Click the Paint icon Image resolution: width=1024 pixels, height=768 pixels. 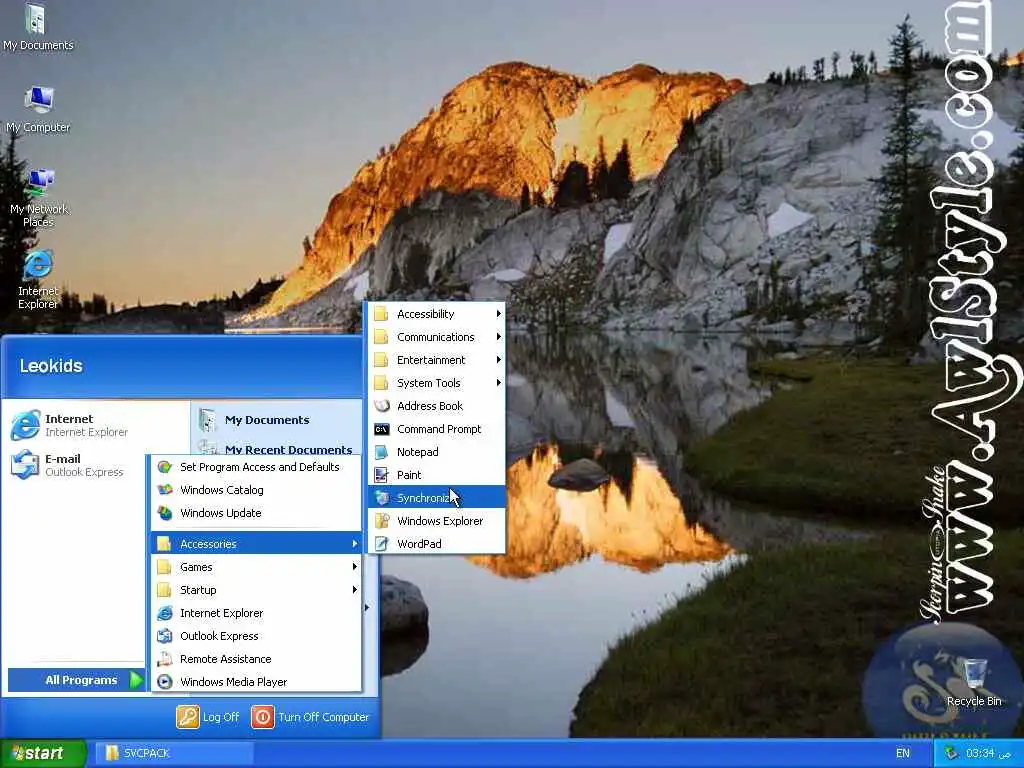(382, 475)
